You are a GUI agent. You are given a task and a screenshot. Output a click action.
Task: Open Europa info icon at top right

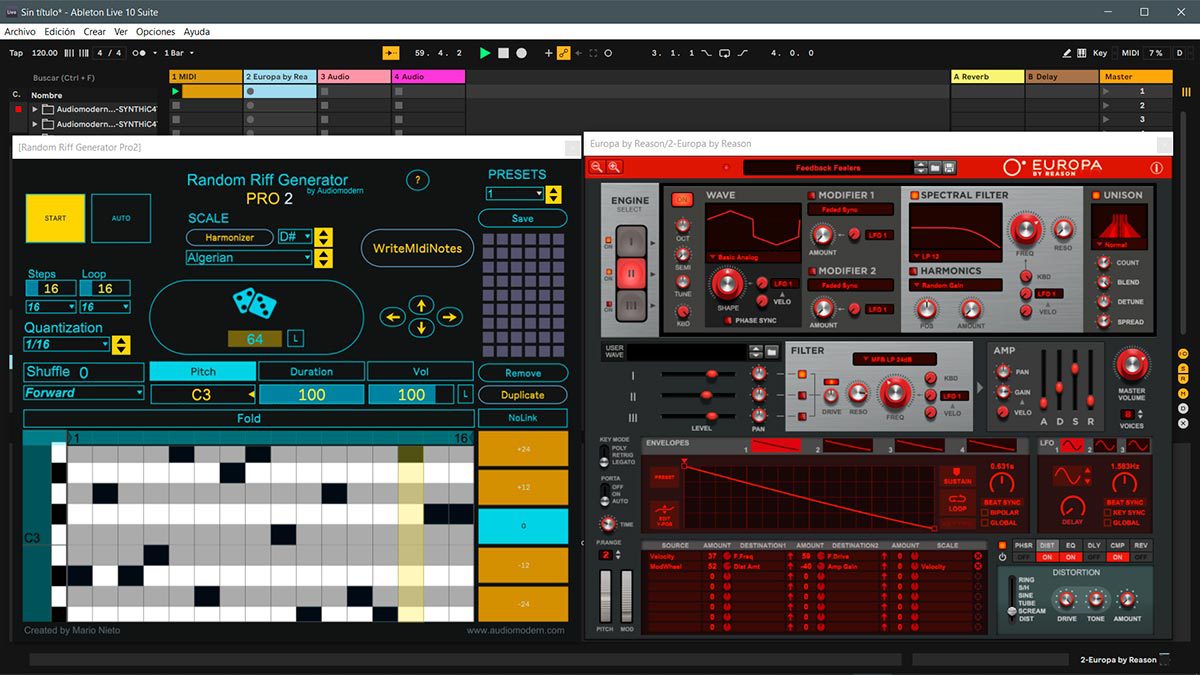[1157, 168]
